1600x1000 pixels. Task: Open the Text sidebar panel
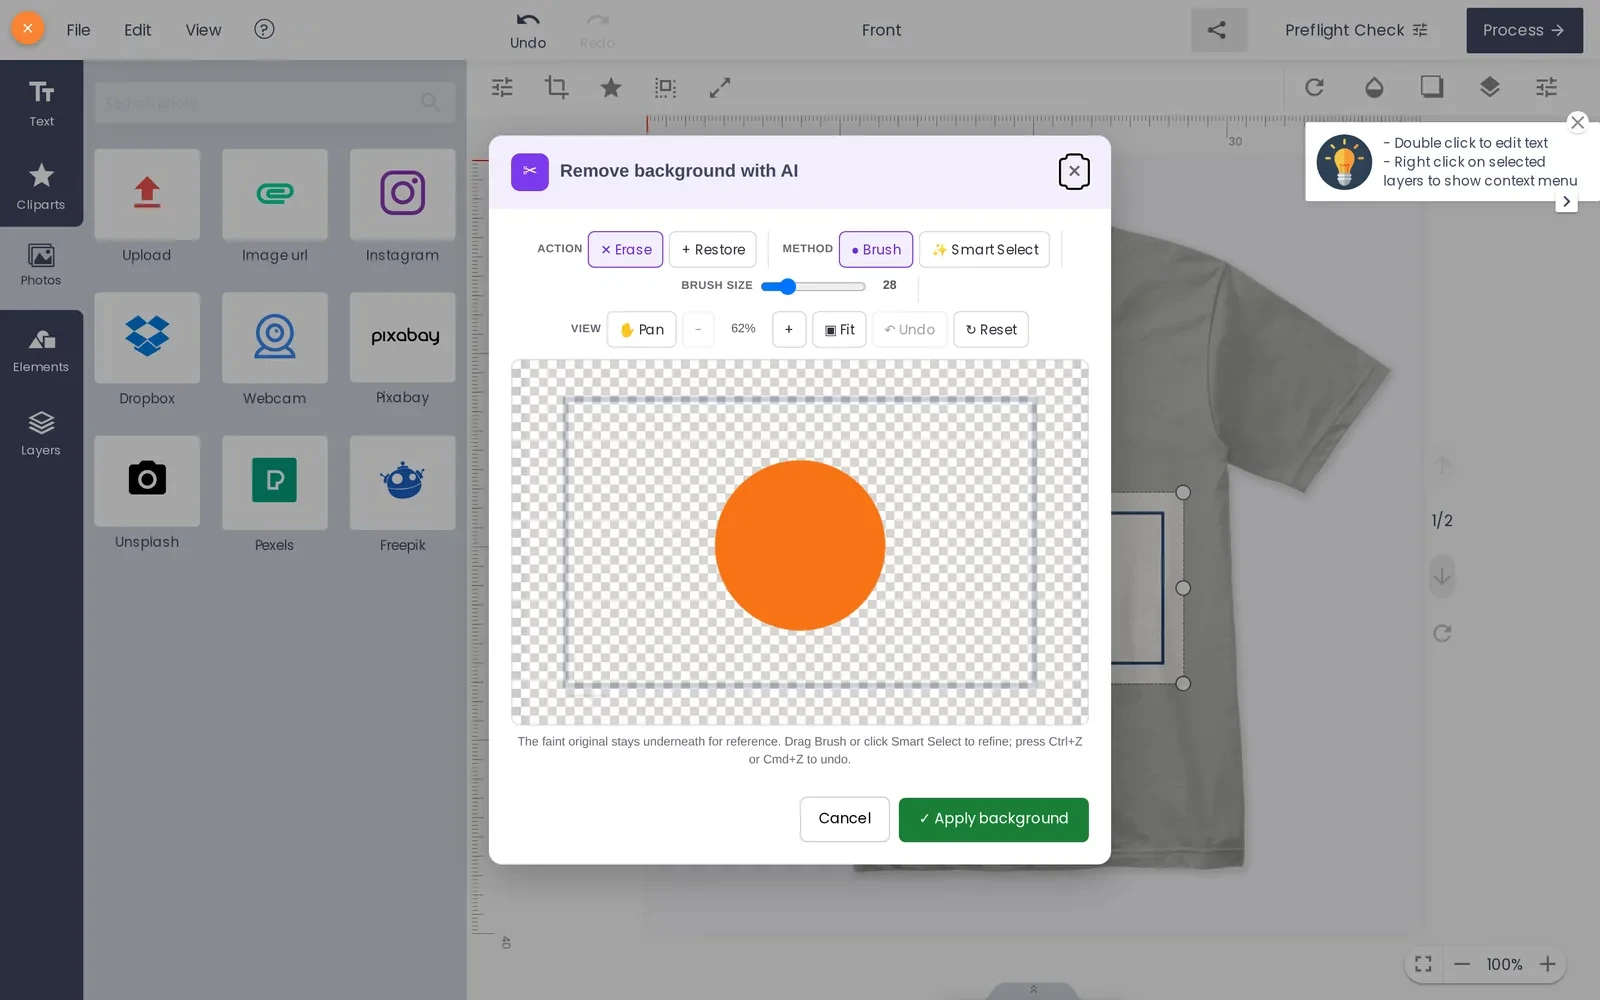pyautogui.click(x=41, y=103)
